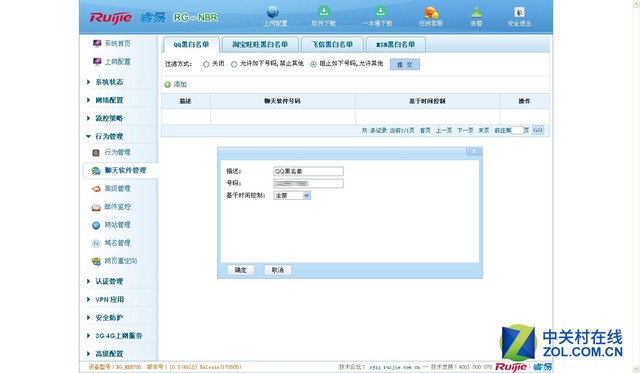Click the Ruijie logo in header

pyautogui.click(x=111, y=18)
